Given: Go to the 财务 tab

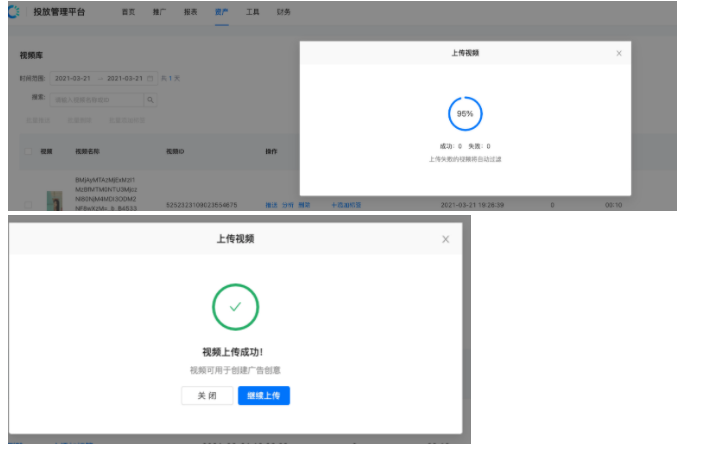Looking at the screenshot, I should click(284, 12).
